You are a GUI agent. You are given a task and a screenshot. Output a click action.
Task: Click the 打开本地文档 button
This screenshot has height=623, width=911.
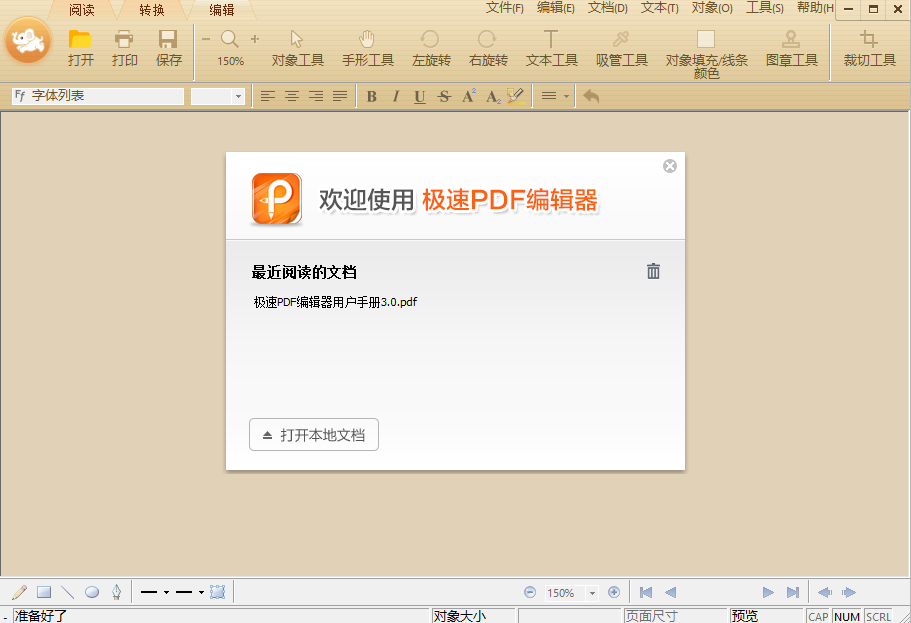click(x=313, y=434)
